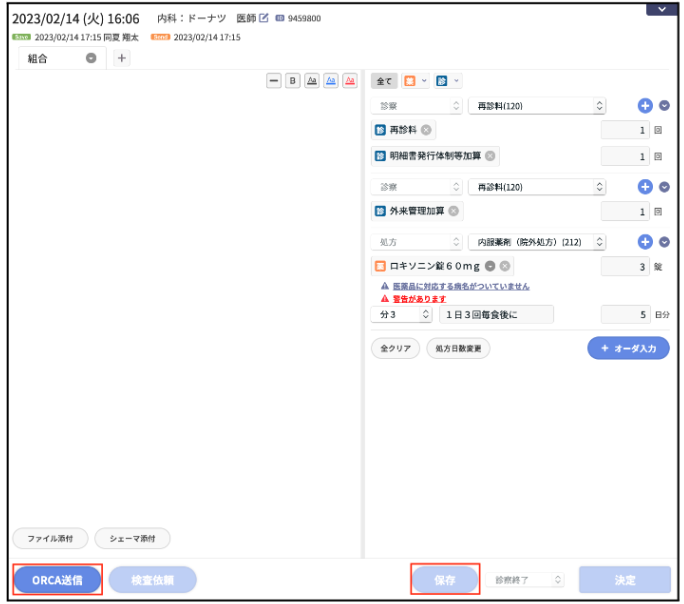The image size is (684, 604).
Task: Show all order types with 全て filter
Action: tap(383, 81)
